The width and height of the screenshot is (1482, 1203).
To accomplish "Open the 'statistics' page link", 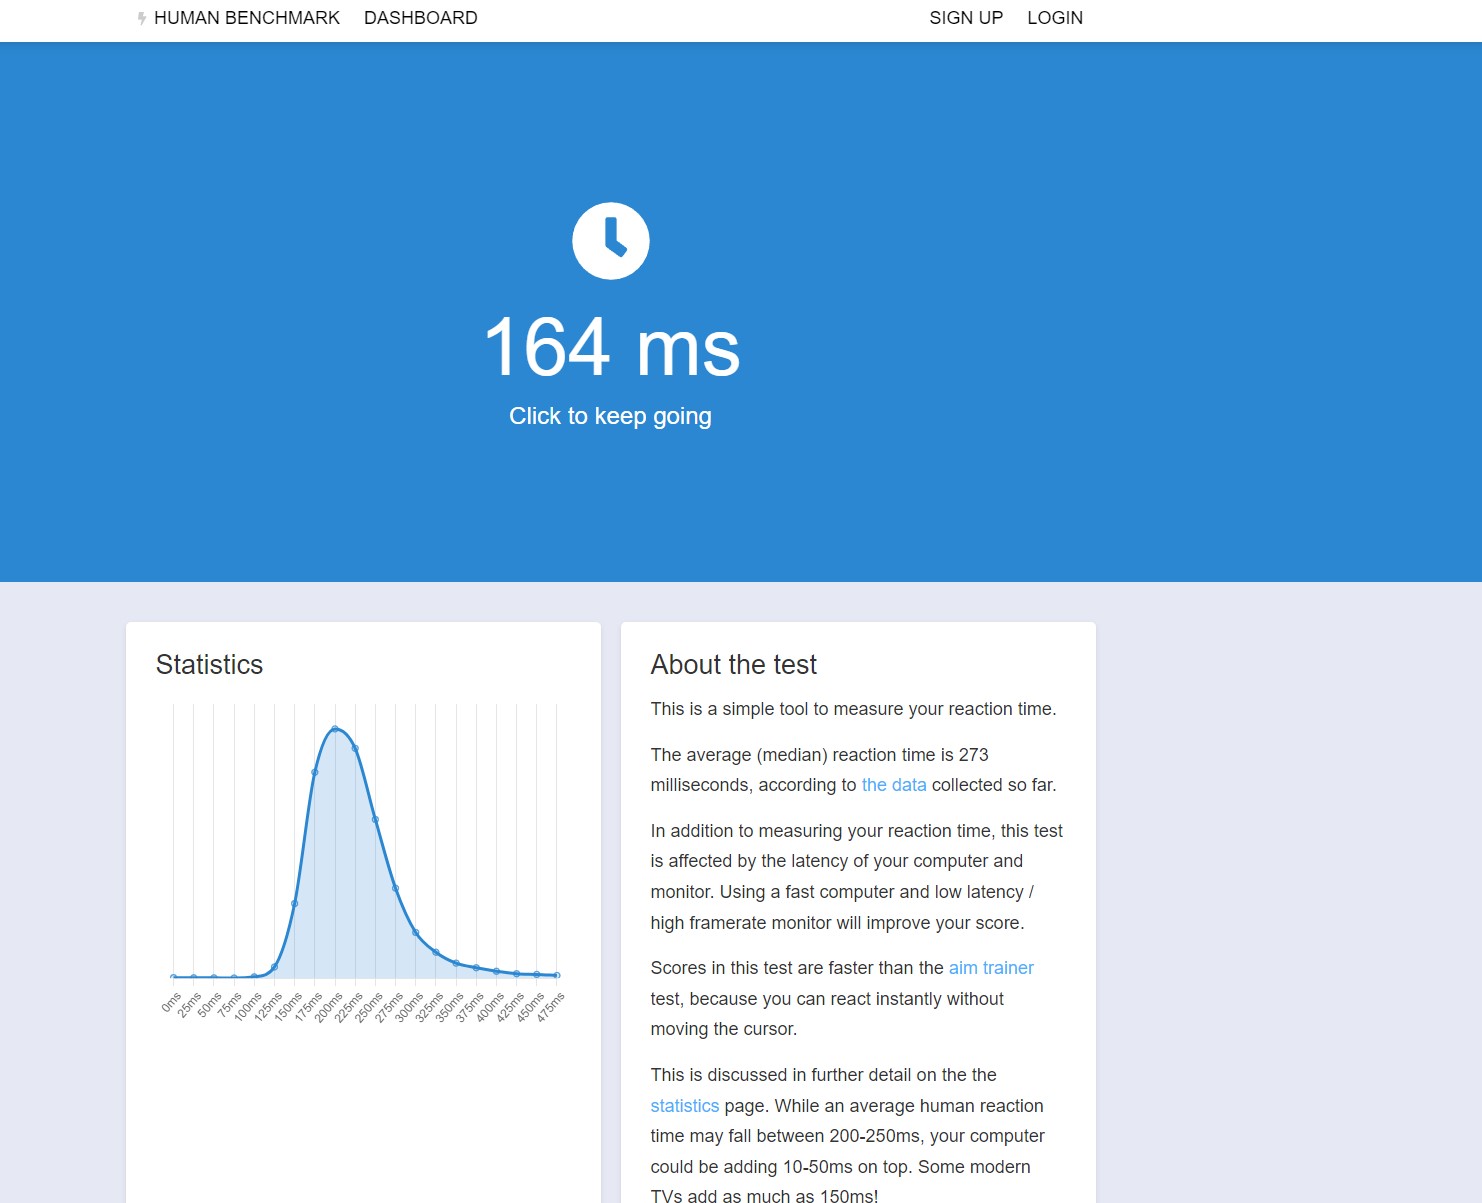I will 685,1106.
